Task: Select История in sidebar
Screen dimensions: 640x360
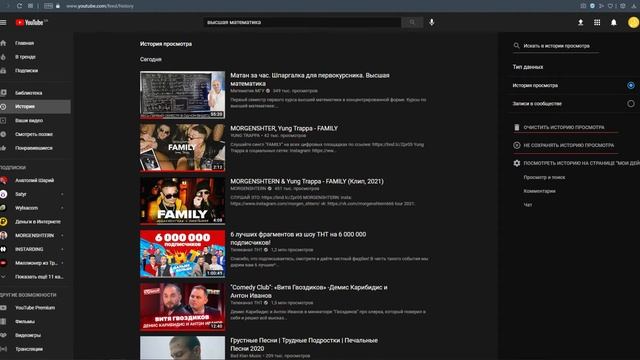Action: coord(35,107)
